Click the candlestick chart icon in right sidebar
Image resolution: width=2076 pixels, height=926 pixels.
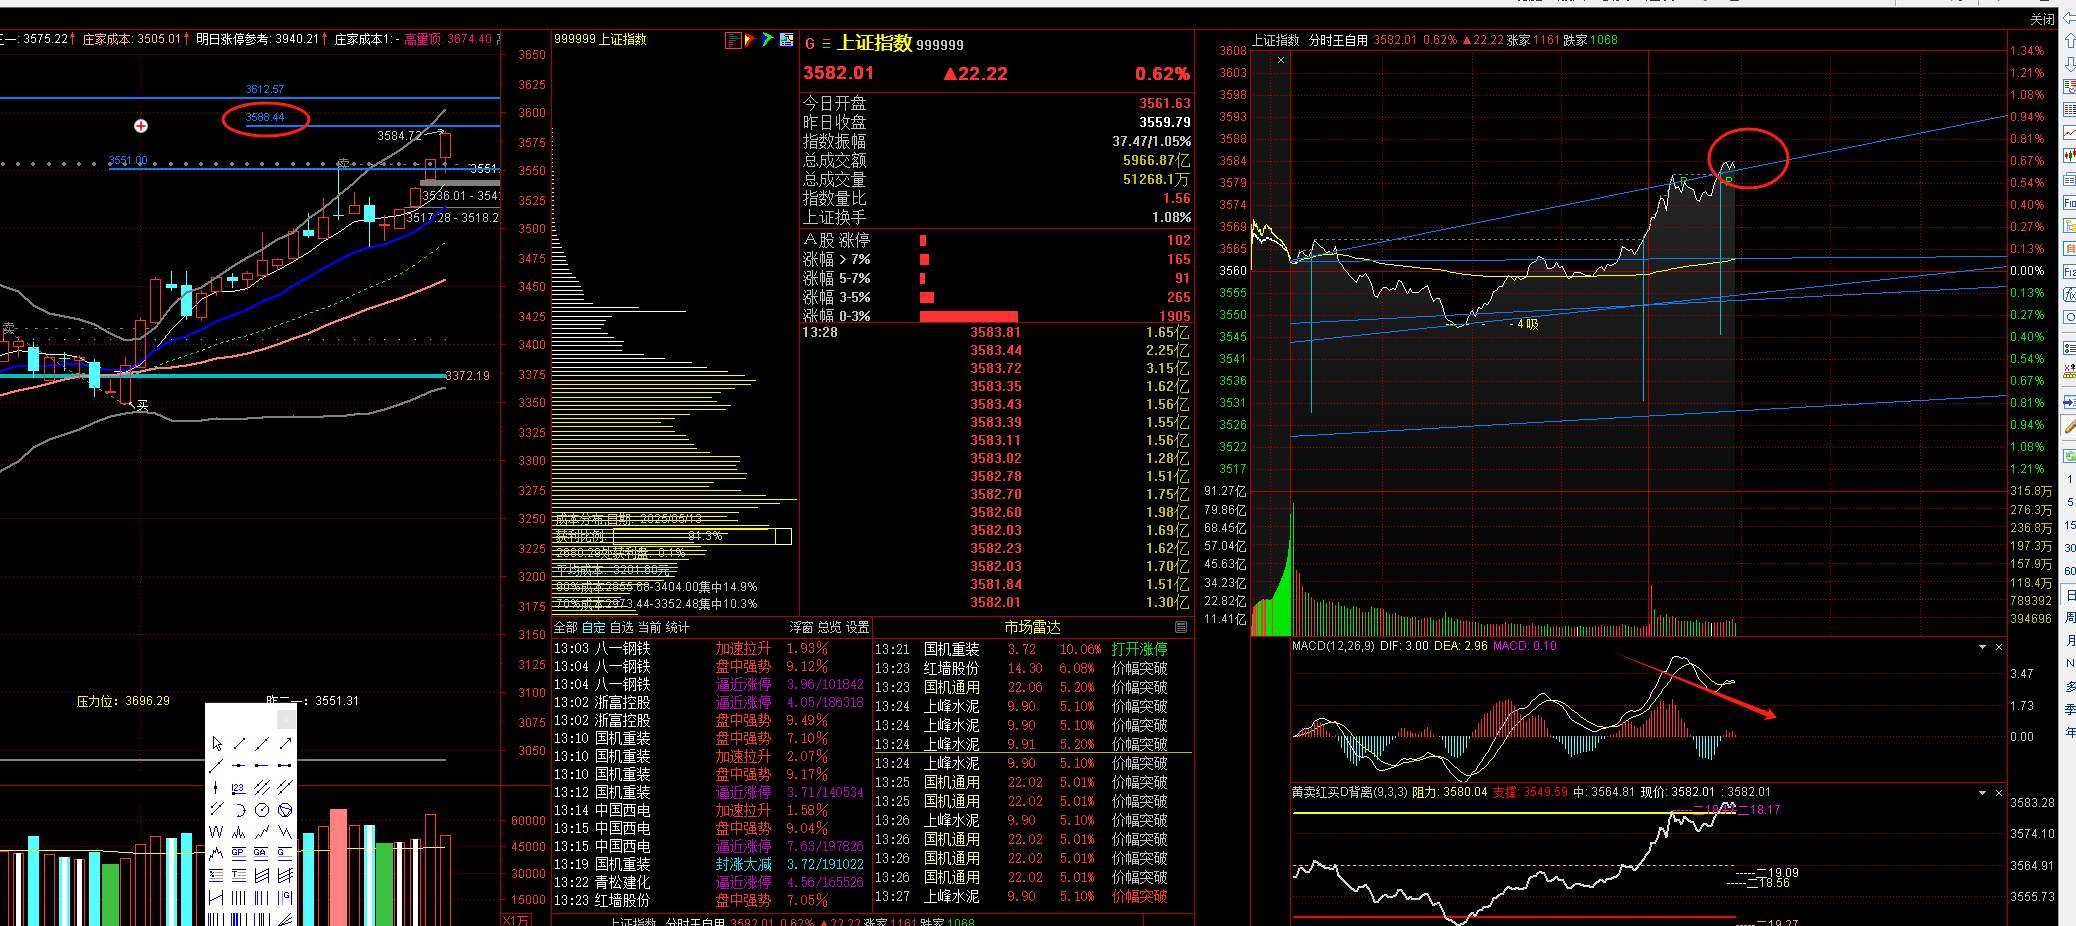click(x=2069, y=155)
